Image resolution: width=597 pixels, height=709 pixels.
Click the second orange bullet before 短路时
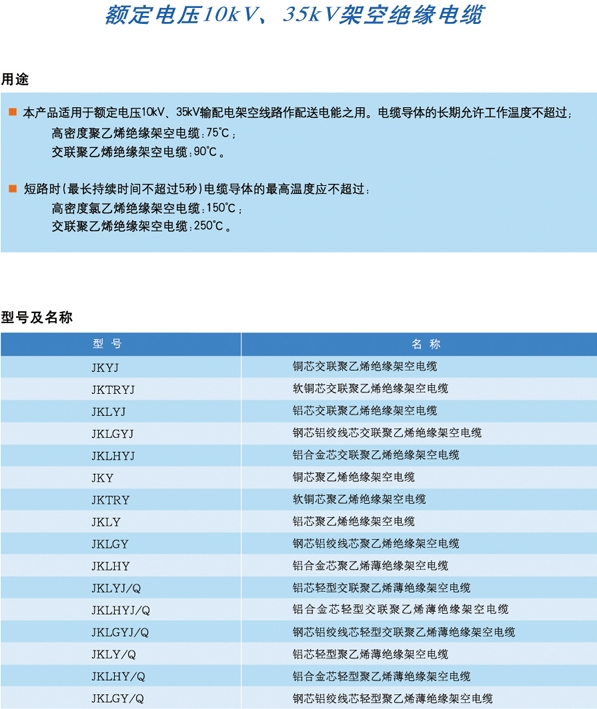(13, 188)
